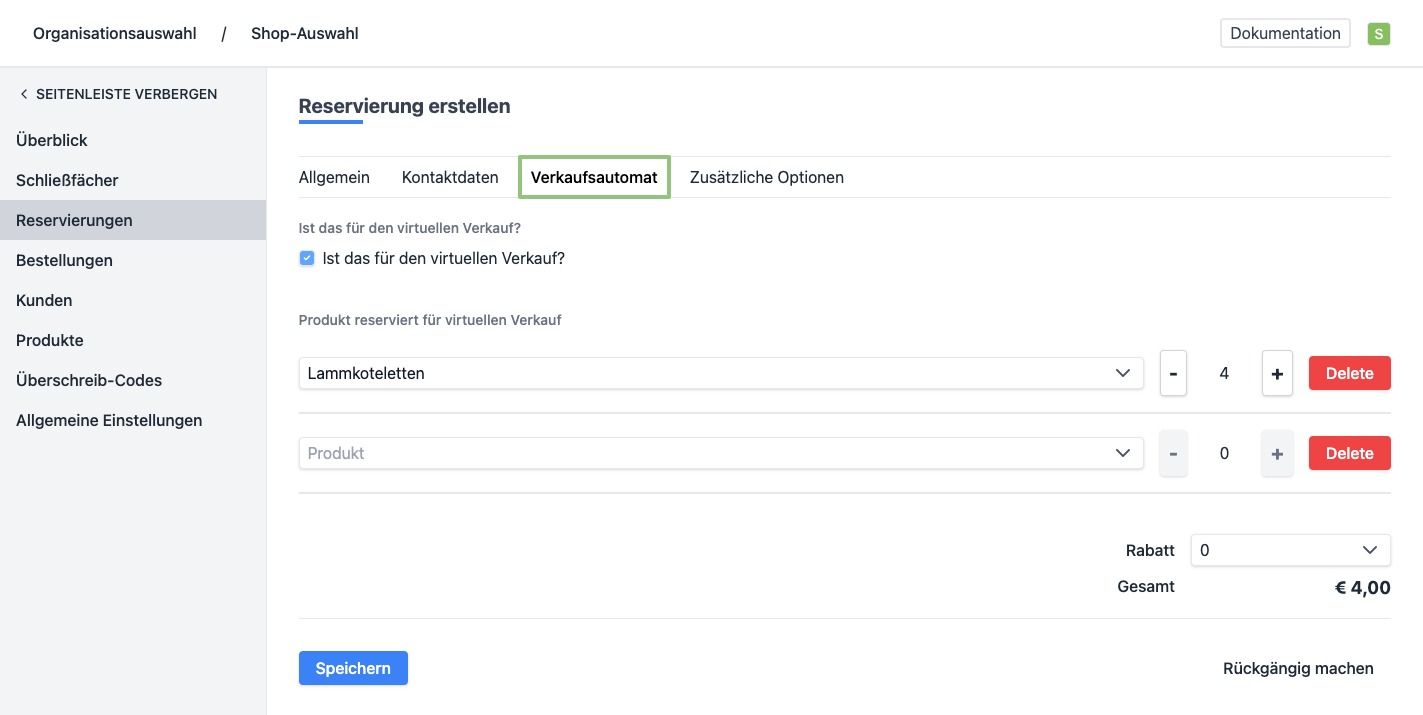
Task: Open the Kontaktdaten tab
Action: (450, 177)
